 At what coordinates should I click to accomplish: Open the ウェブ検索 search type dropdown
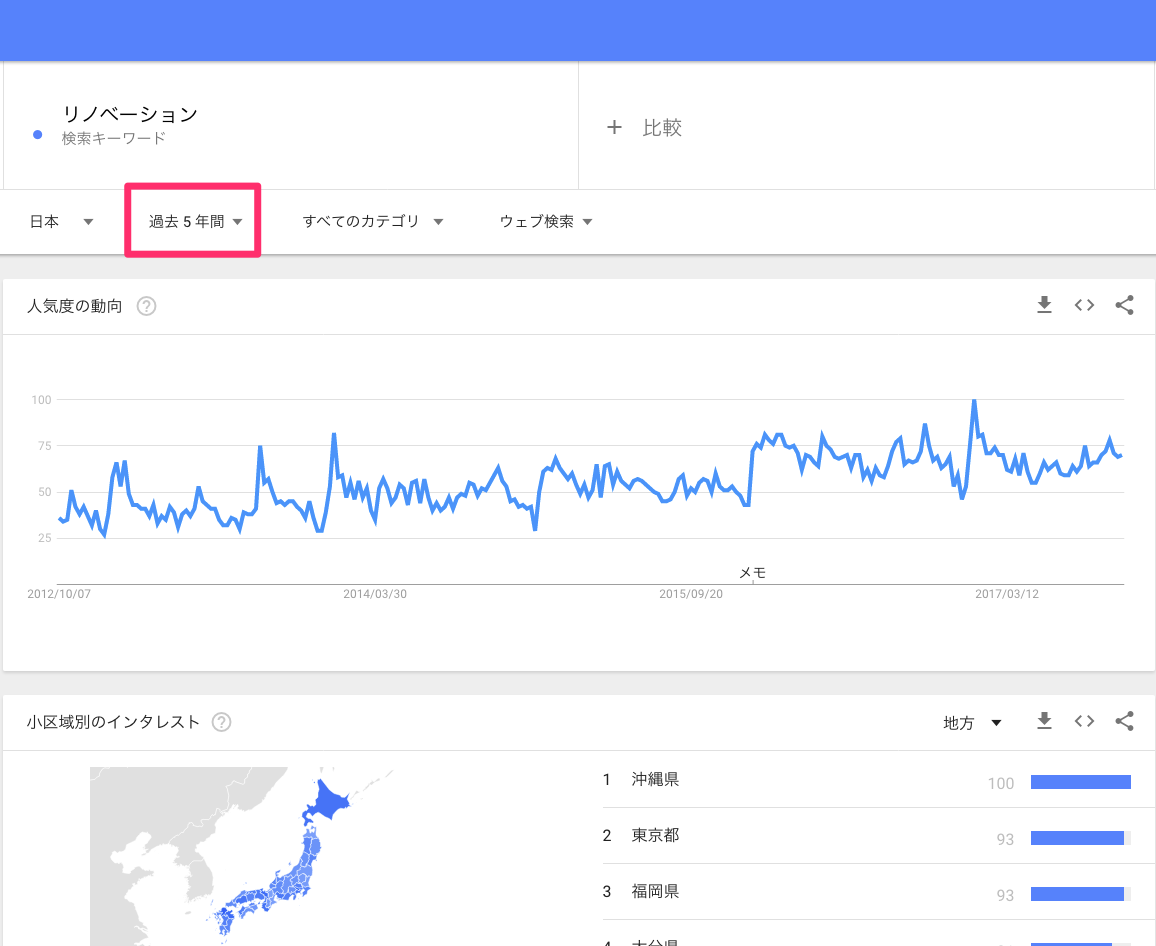click(x=546, y=222)
